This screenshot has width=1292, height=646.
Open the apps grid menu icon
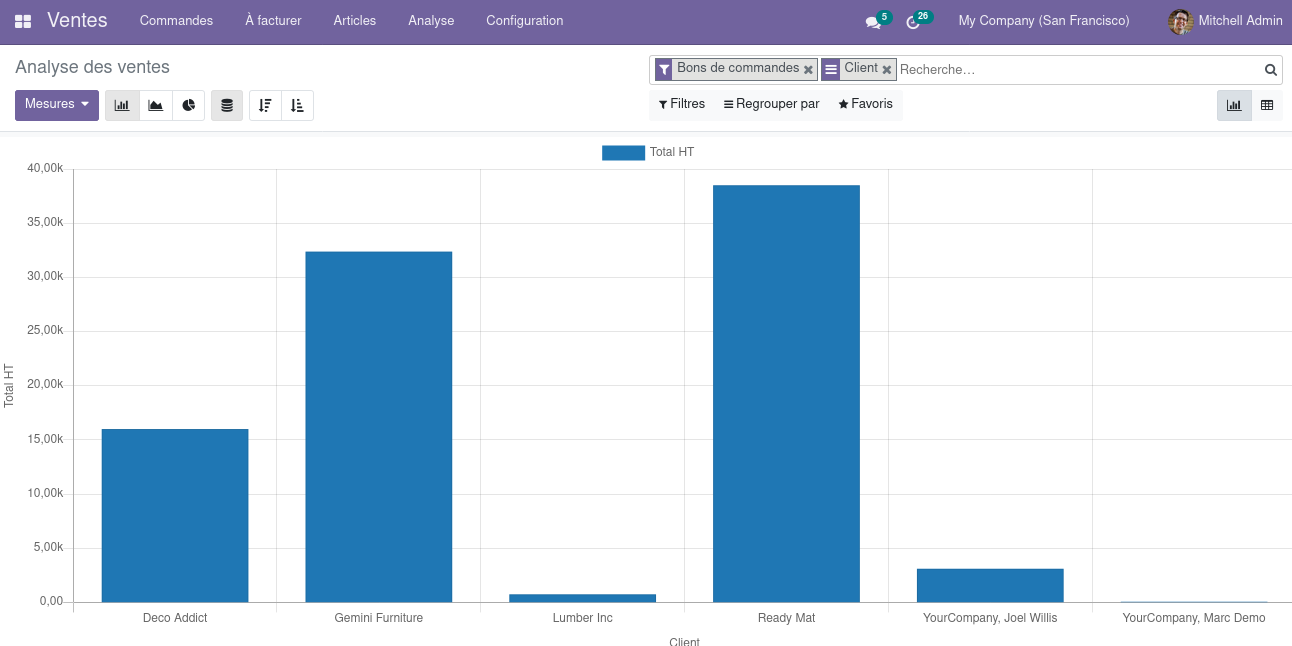click(x=23, y=21)
